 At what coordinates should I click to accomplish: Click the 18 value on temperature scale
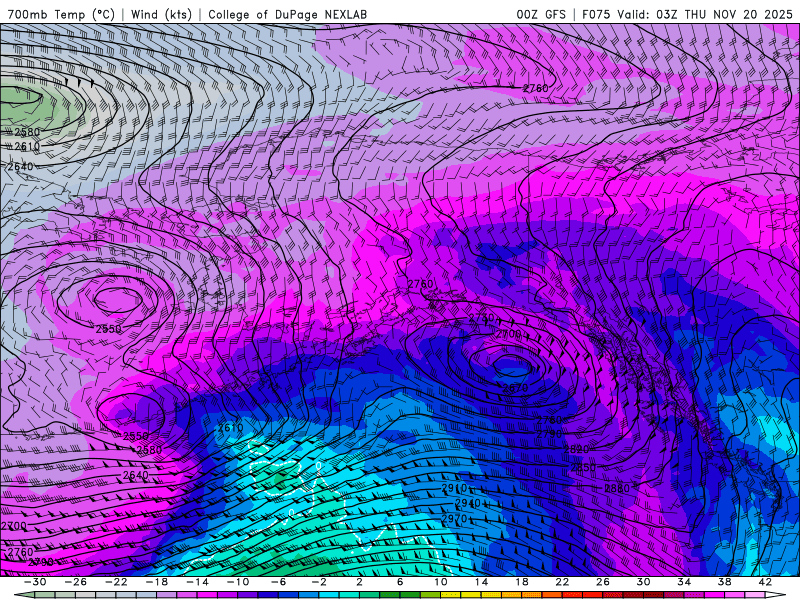[521, 582]
